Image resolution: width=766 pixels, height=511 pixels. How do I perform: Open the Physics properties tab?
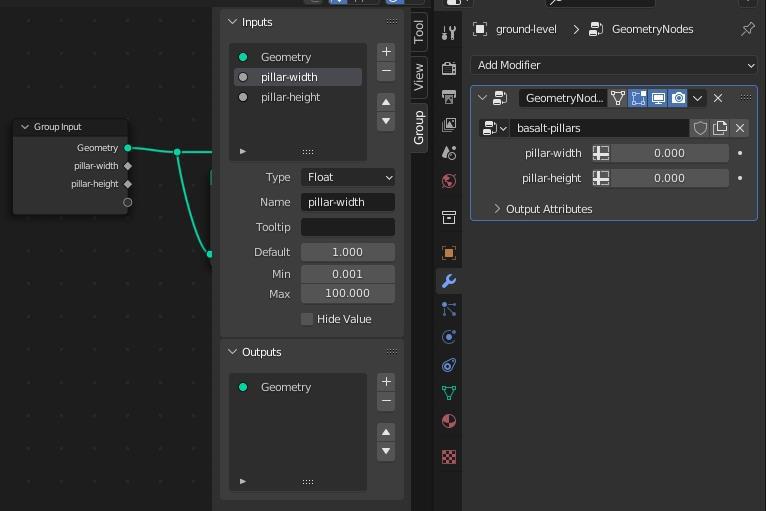point(449,337)
